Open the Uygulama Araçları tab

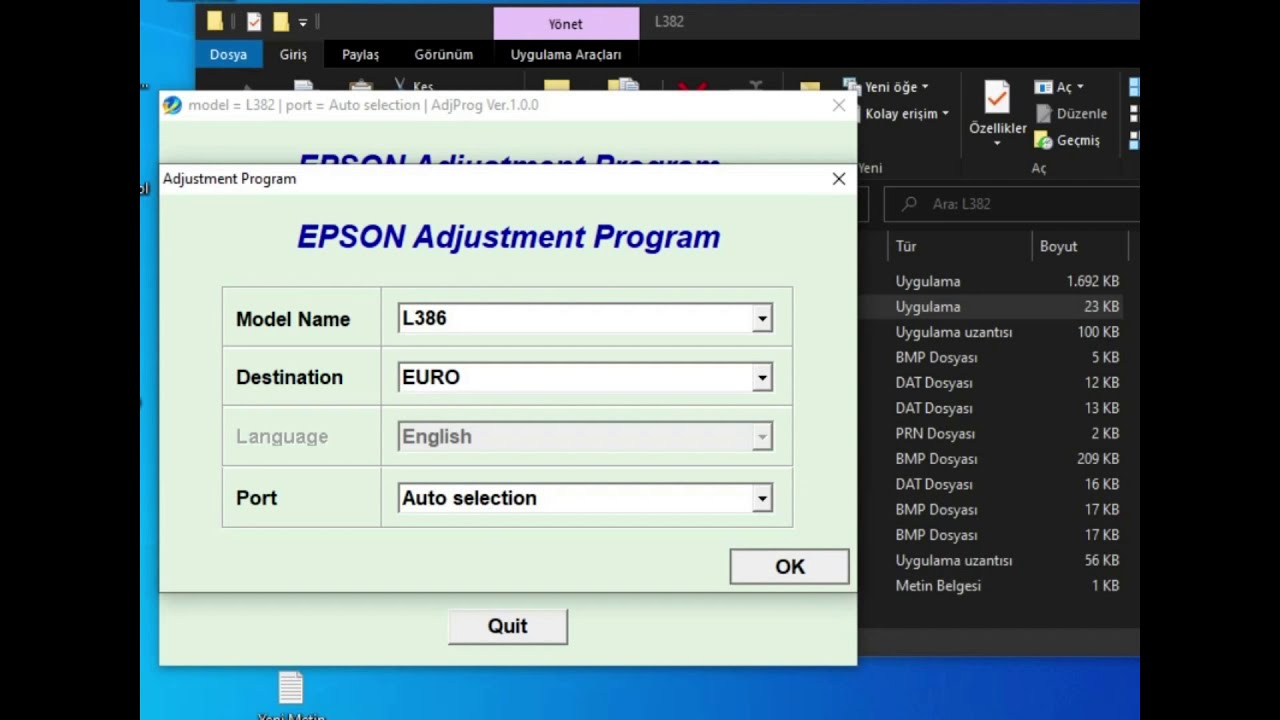566,55
